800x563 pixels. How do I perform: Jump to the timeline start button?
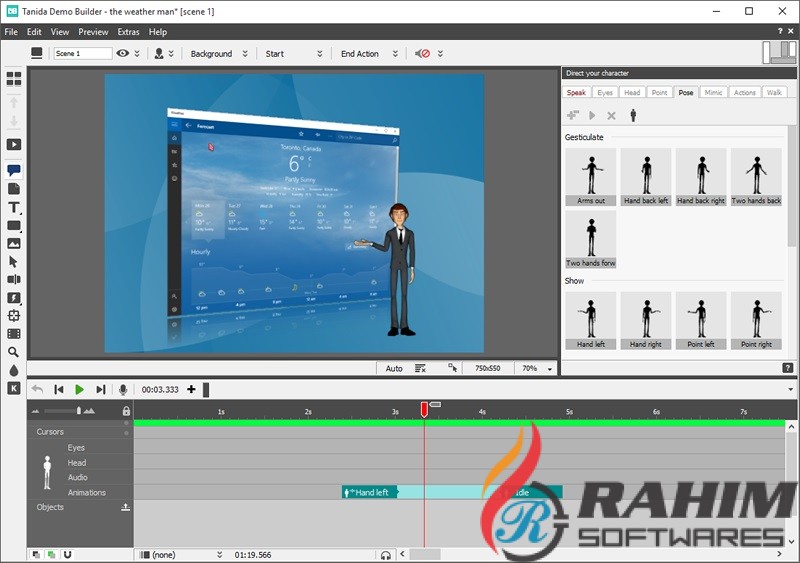click(59, 389)
